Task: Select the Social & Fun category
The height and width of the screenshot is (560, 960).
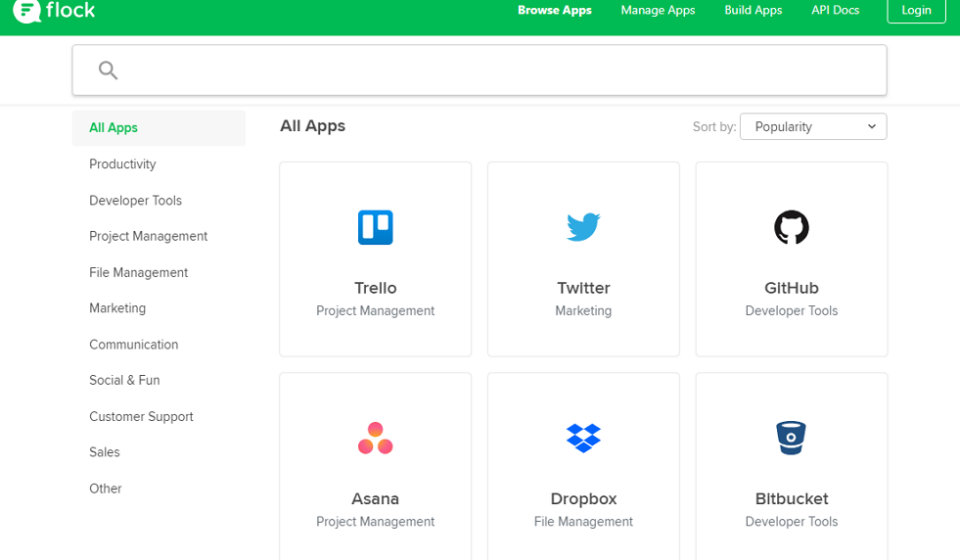Action: click(124, 380)
